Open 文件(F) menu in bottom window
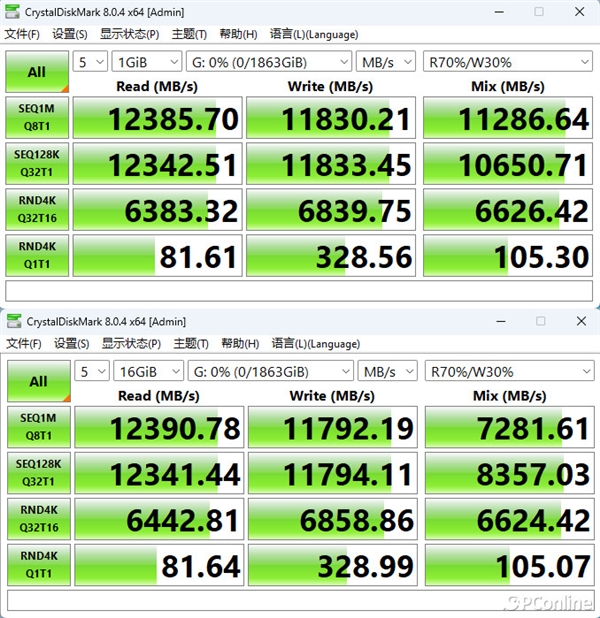This screenshot has height=618, width=600. coord(24,344)
